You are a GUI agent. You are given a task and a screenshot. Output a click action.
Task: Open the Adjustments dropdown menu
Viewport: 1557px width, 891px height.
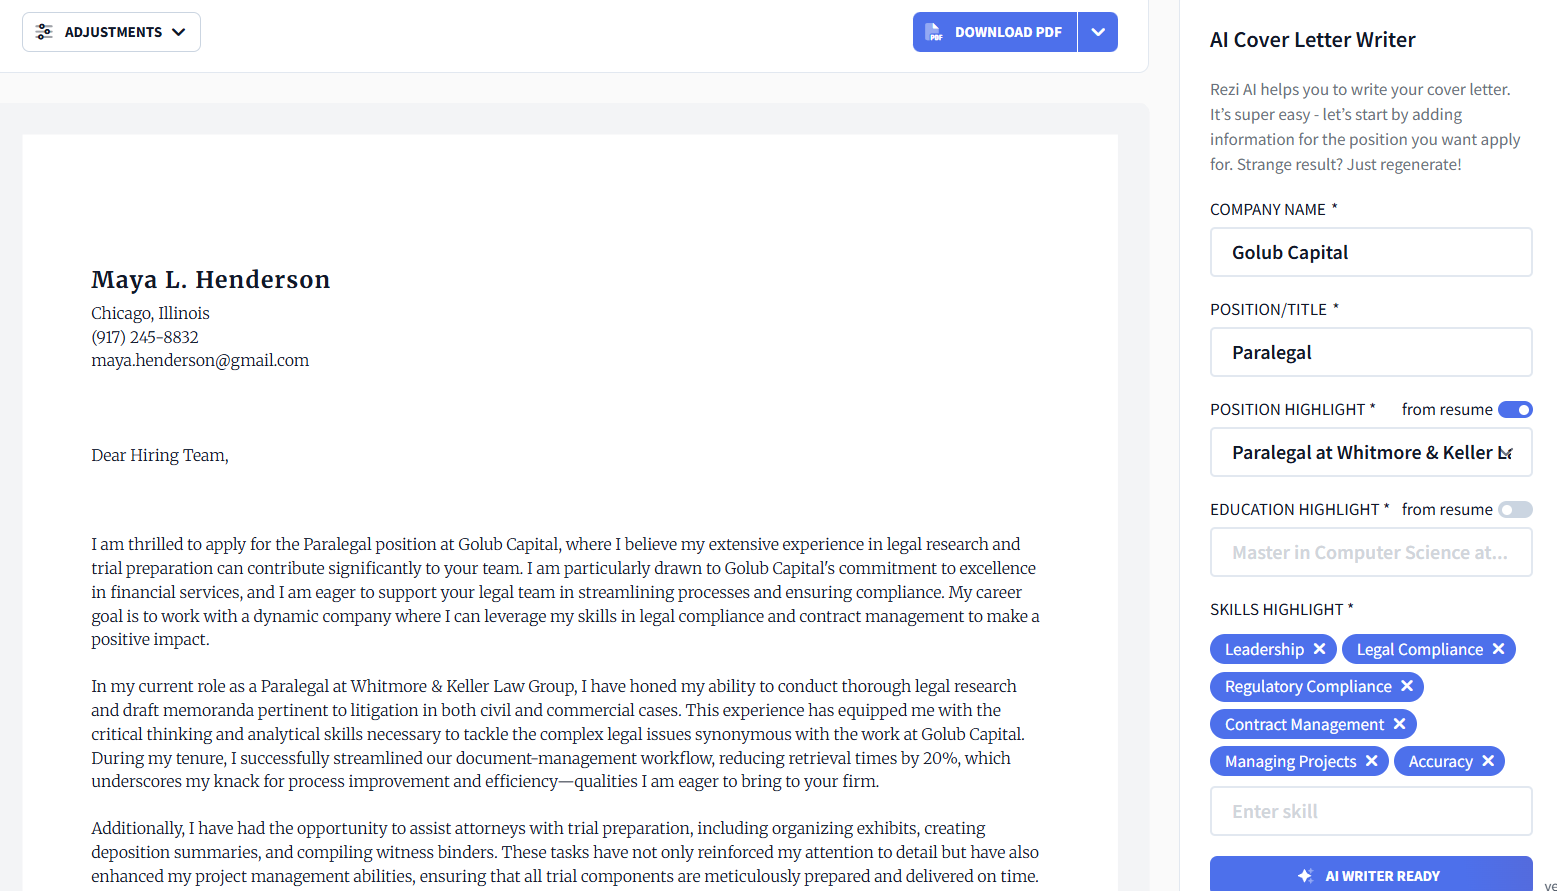110,31
